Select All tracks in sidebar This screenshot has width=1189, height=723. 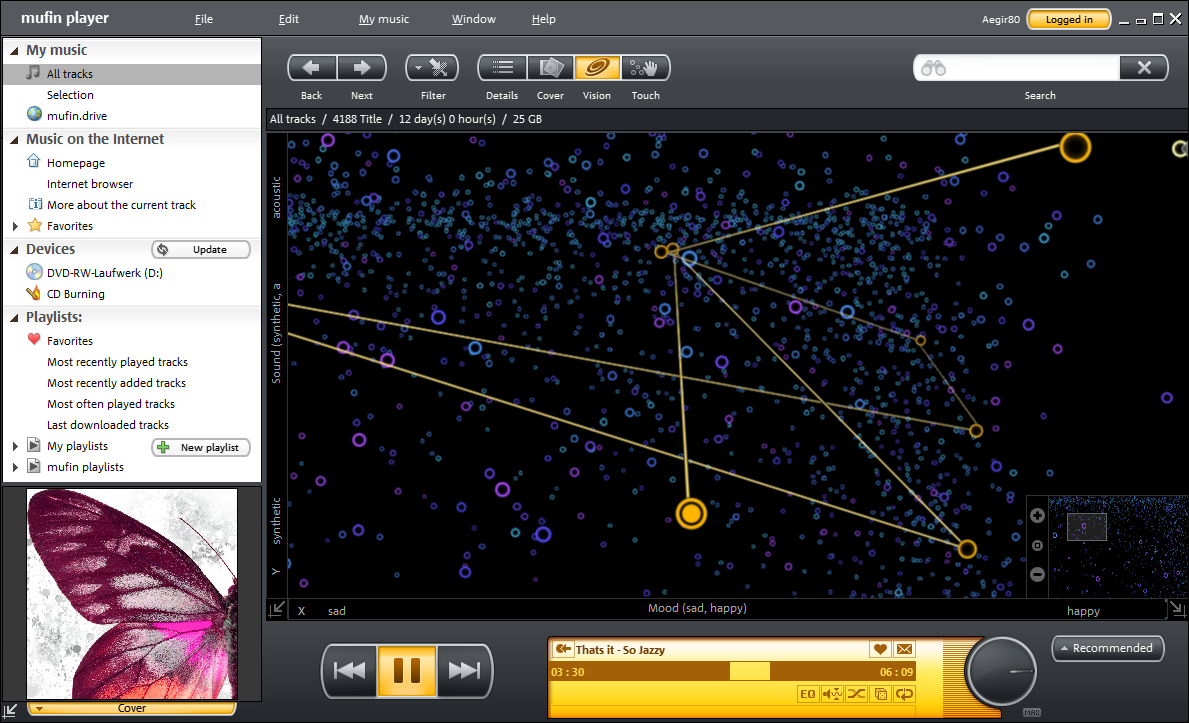pyautogui.click(x=133, y=74)
